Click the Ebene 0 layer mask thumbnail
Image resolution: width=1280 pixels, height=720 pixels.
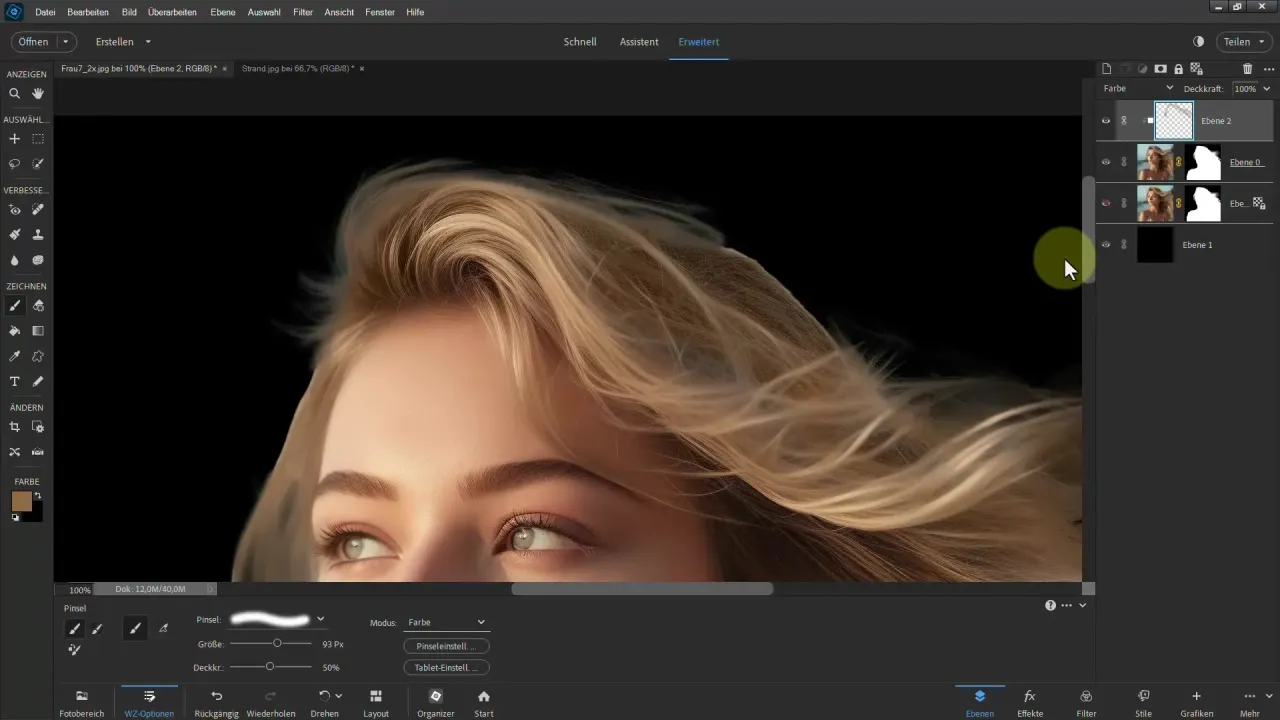click(x=1202, y=161)
